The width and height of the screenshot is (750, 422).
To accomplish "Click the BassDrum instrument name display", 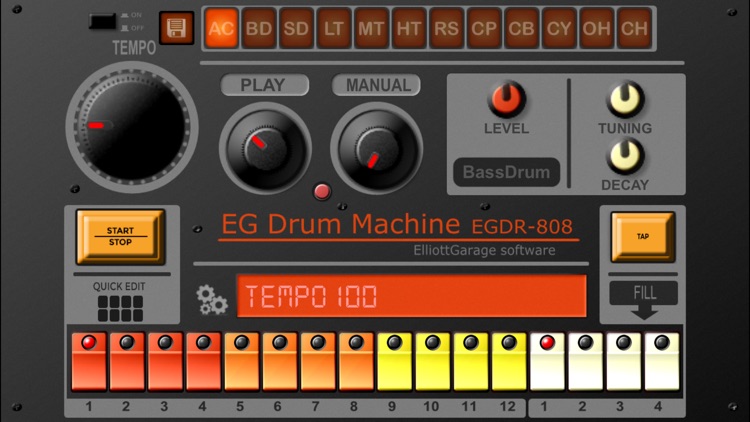I will click(507, 172).
